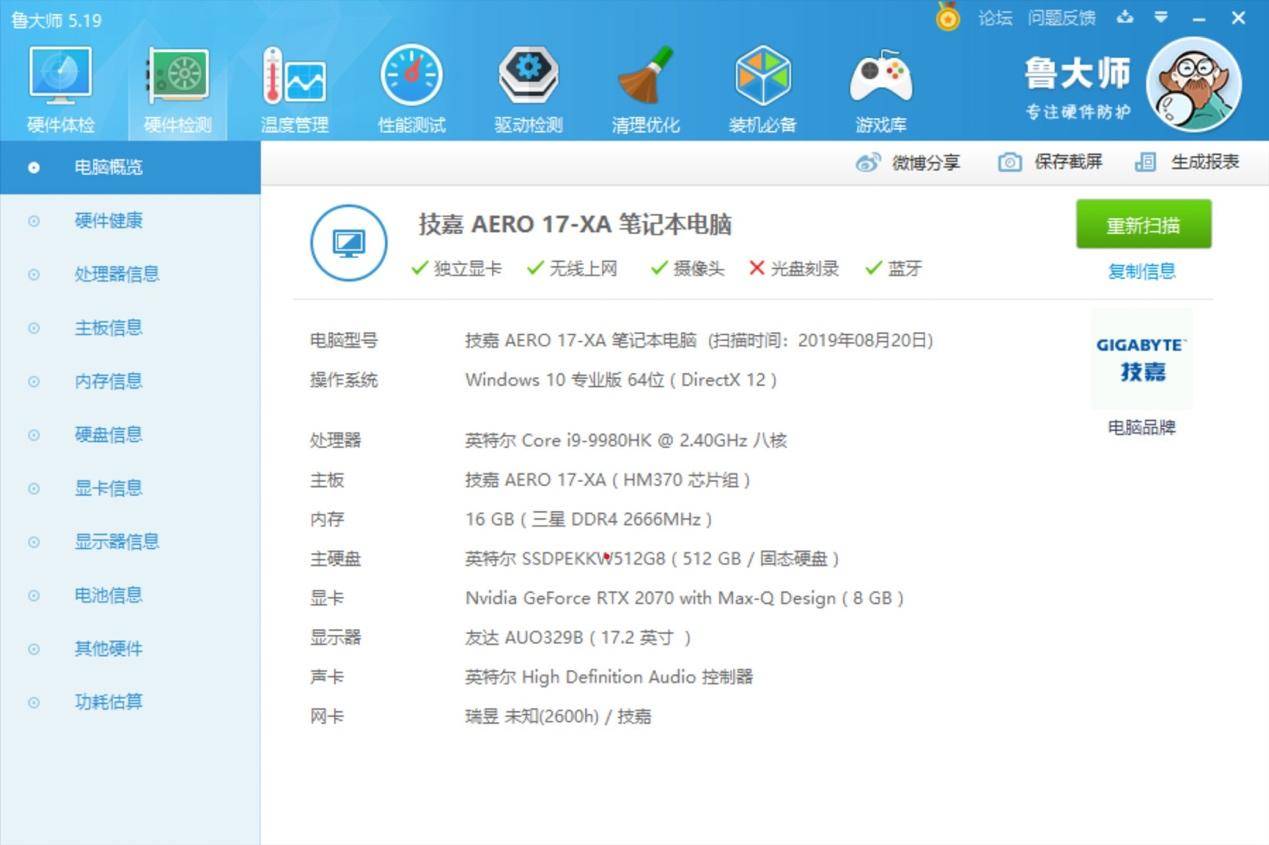1269x845 pixels.
Task: Click 复制信息 to copy system info
Action: [x=1142, y=271]
